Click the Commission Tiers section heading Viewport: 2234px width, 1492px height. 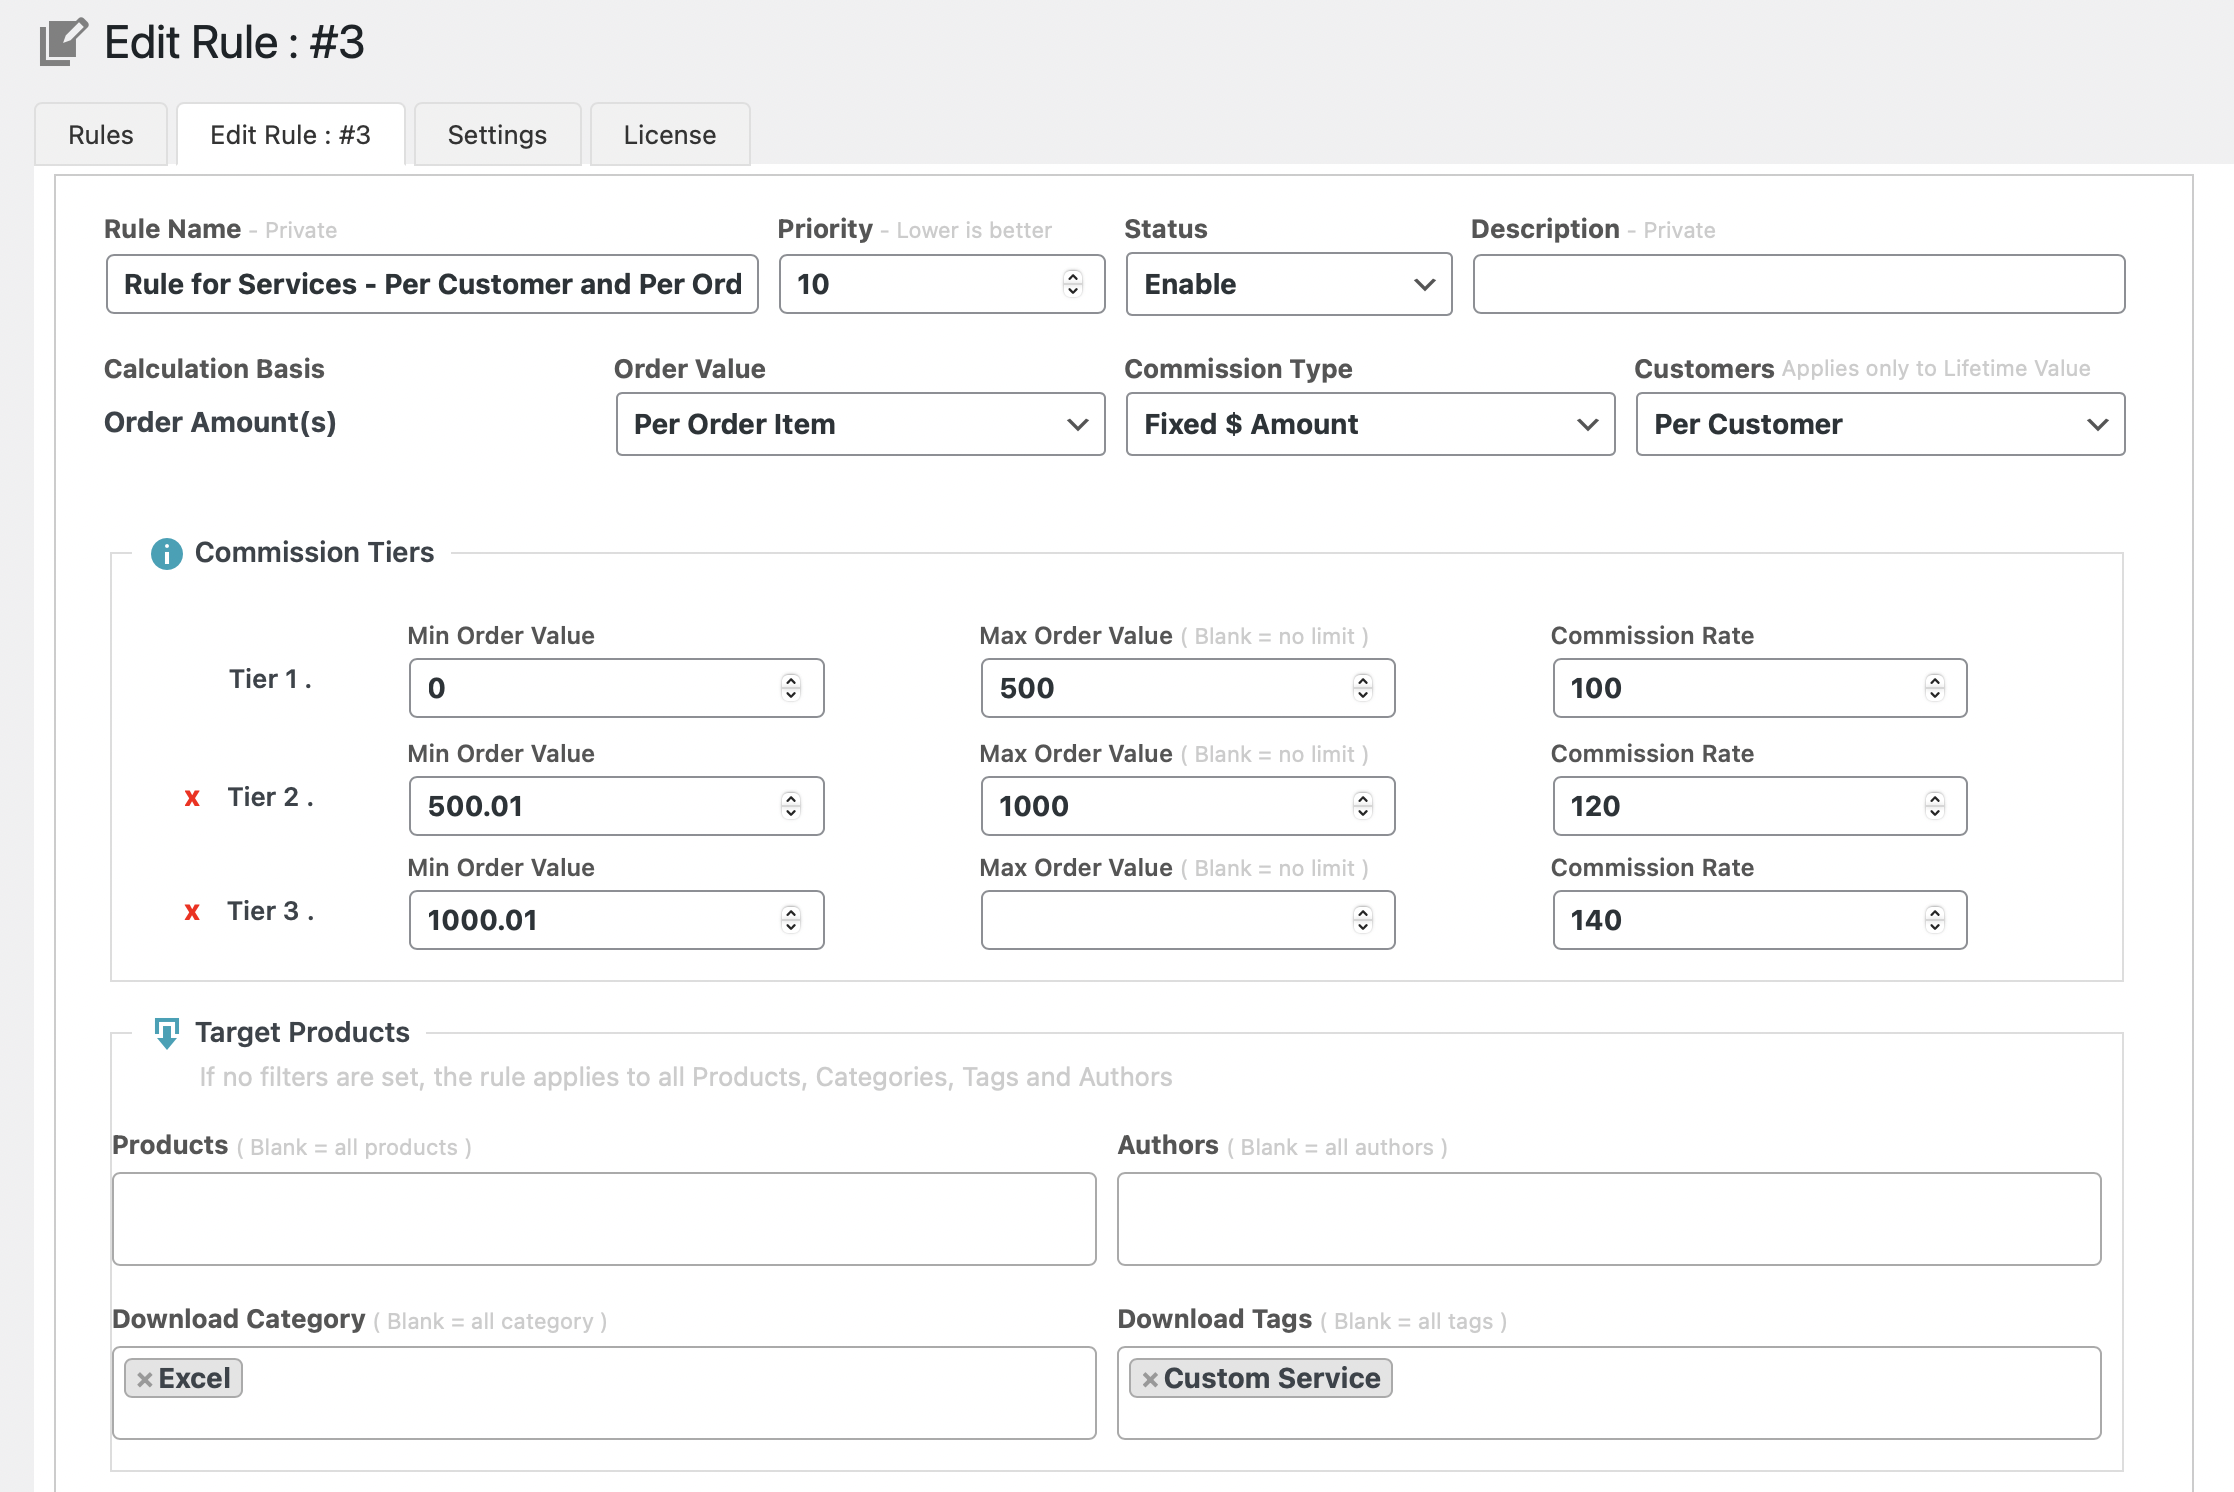click(x=314, y=553)
